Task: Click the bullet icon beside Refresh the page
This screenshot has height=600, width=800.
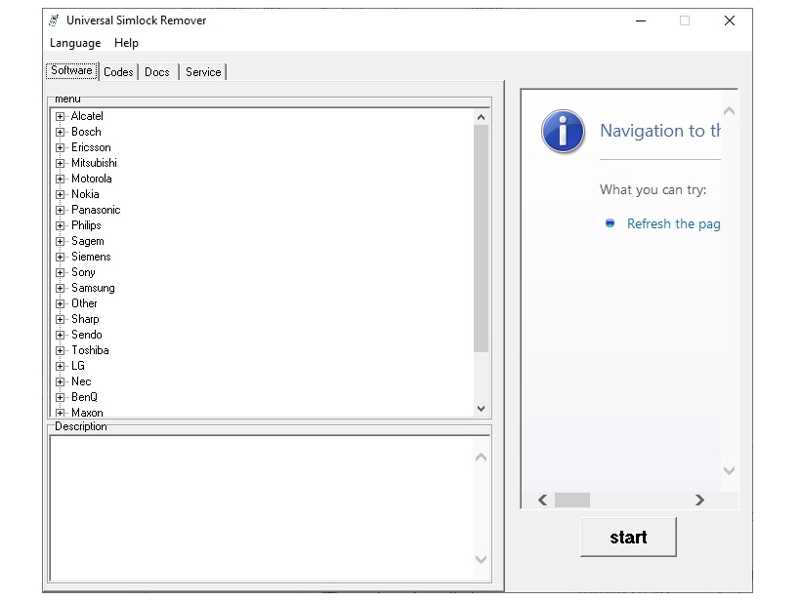Action: [x=610, y=223]
